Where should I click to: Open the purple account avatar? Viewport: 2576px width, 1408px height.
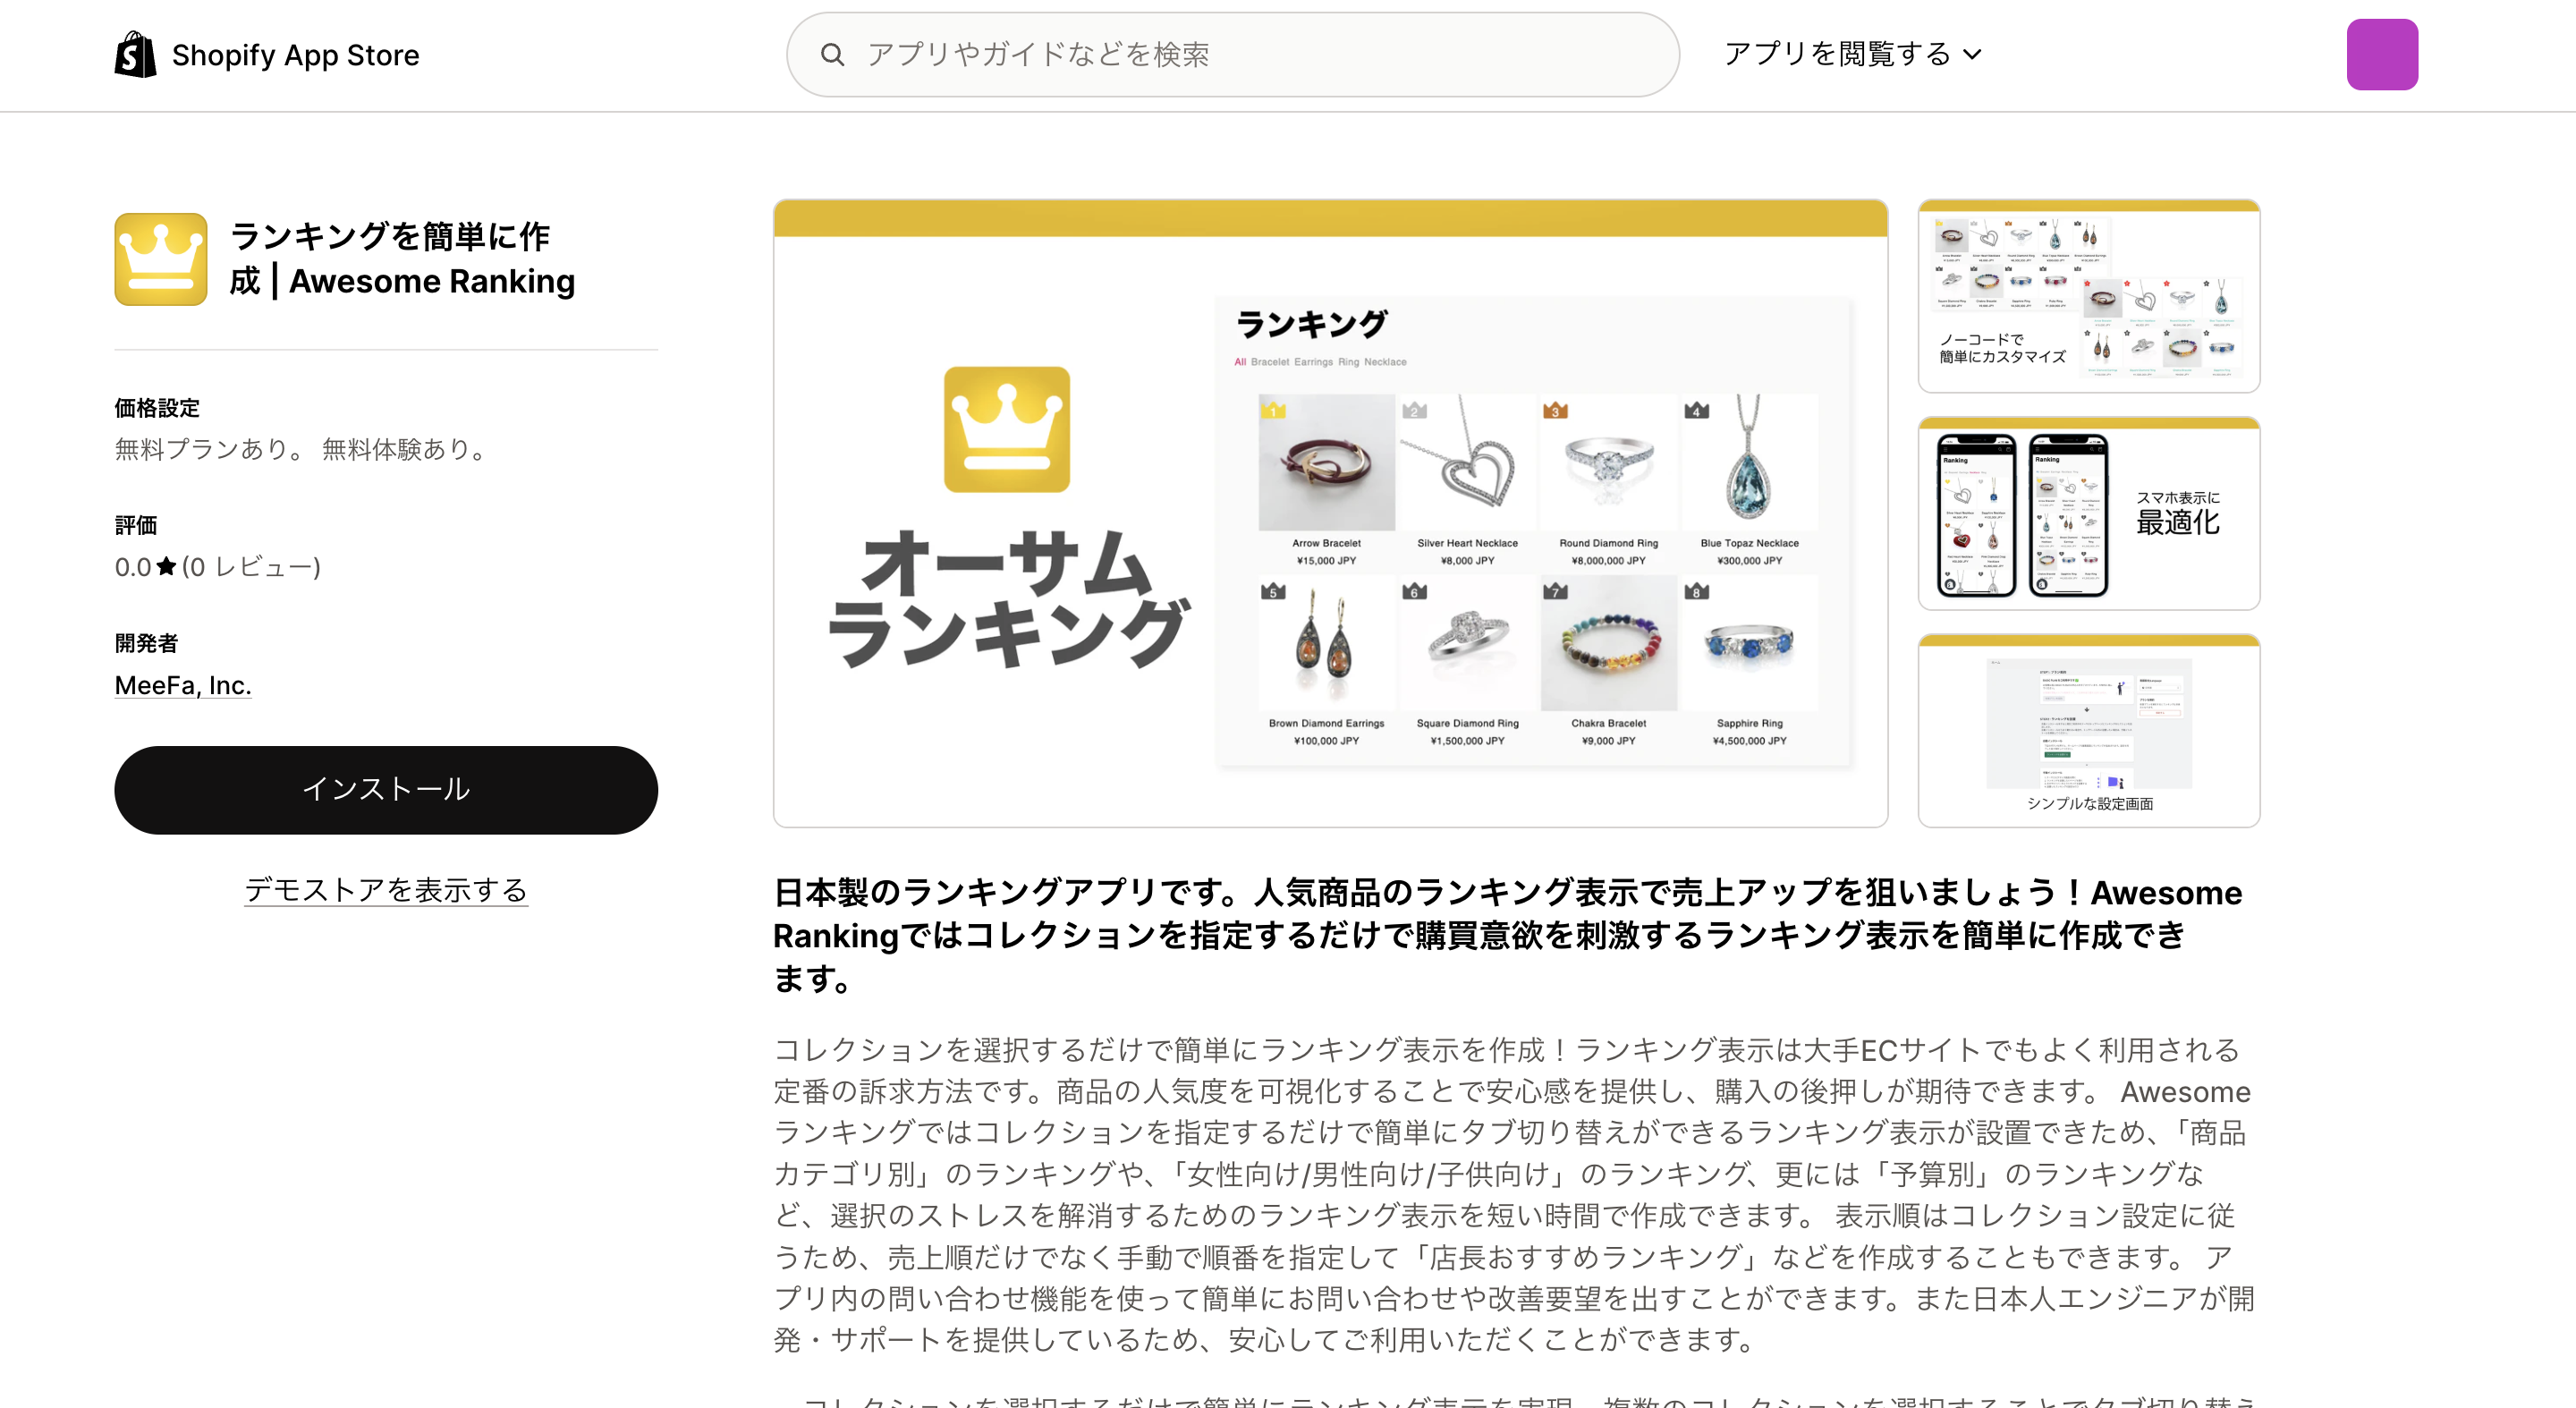pos(2382,54)
